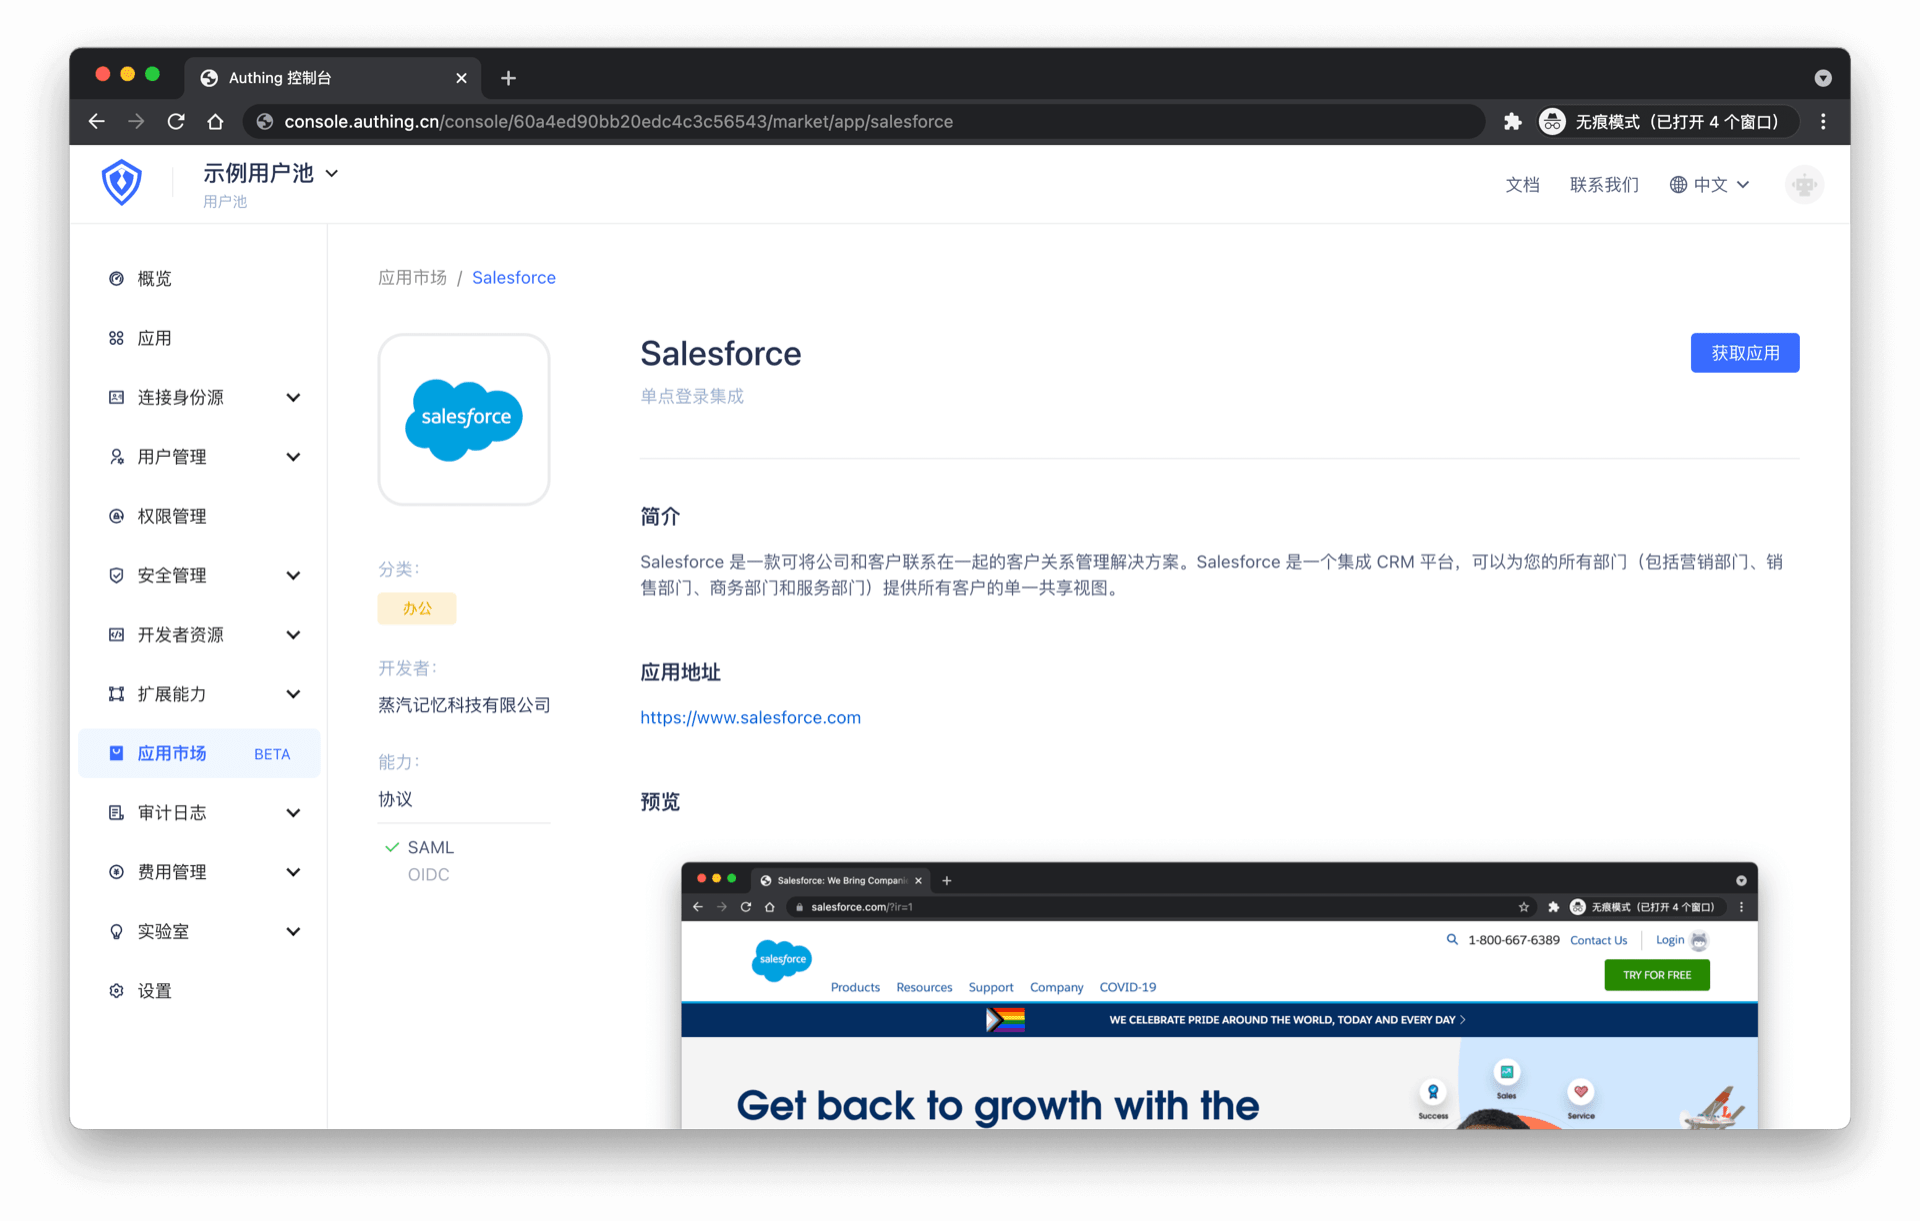Click the browser extensions puzzle icon
This screenshot has height=1221, width=1920.
[x=1512, y=122]
